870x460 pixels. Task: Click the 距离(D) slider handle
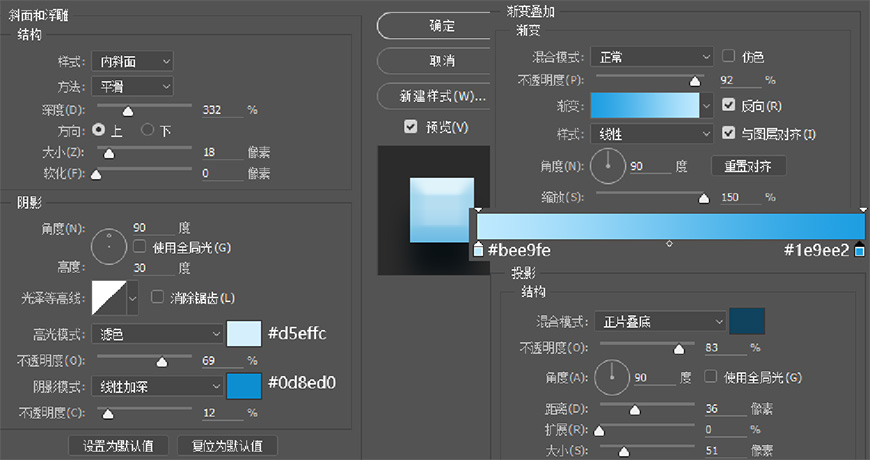[x=635, y=411]
